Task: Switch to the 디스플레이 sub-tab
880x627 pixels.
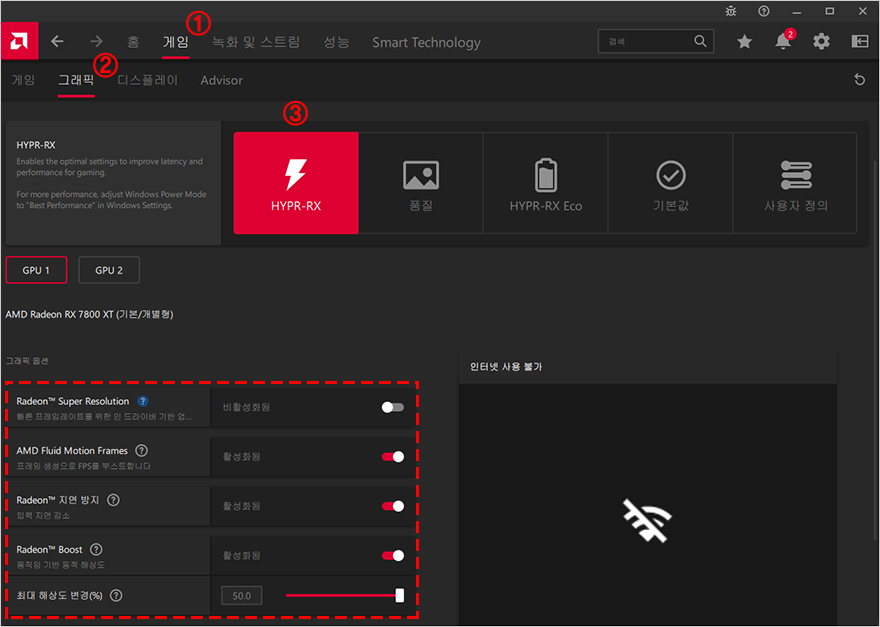Action: click(148, 80)
